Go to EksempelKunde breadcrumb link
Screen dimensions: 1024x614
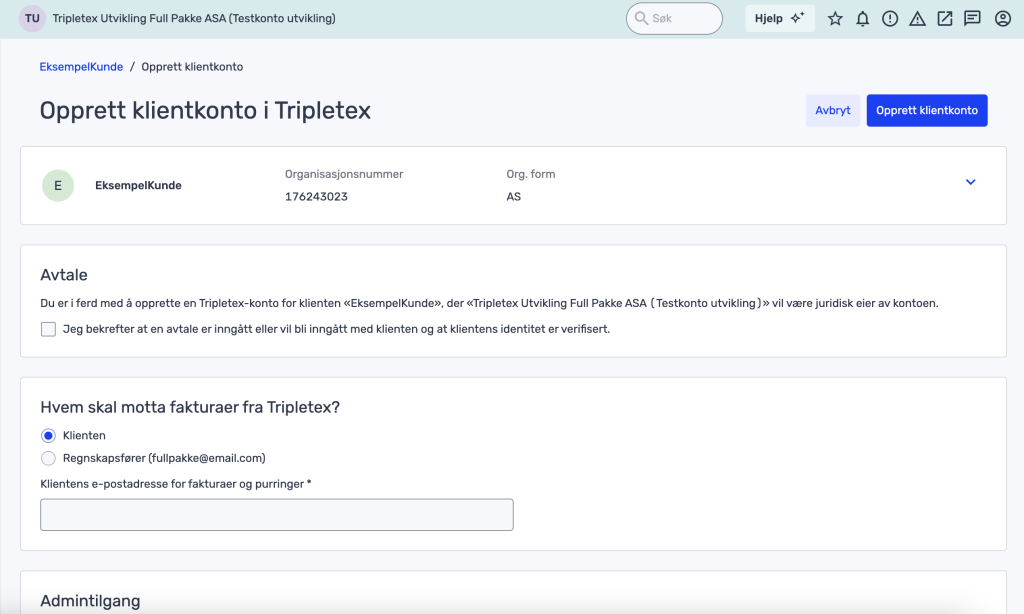81,67
